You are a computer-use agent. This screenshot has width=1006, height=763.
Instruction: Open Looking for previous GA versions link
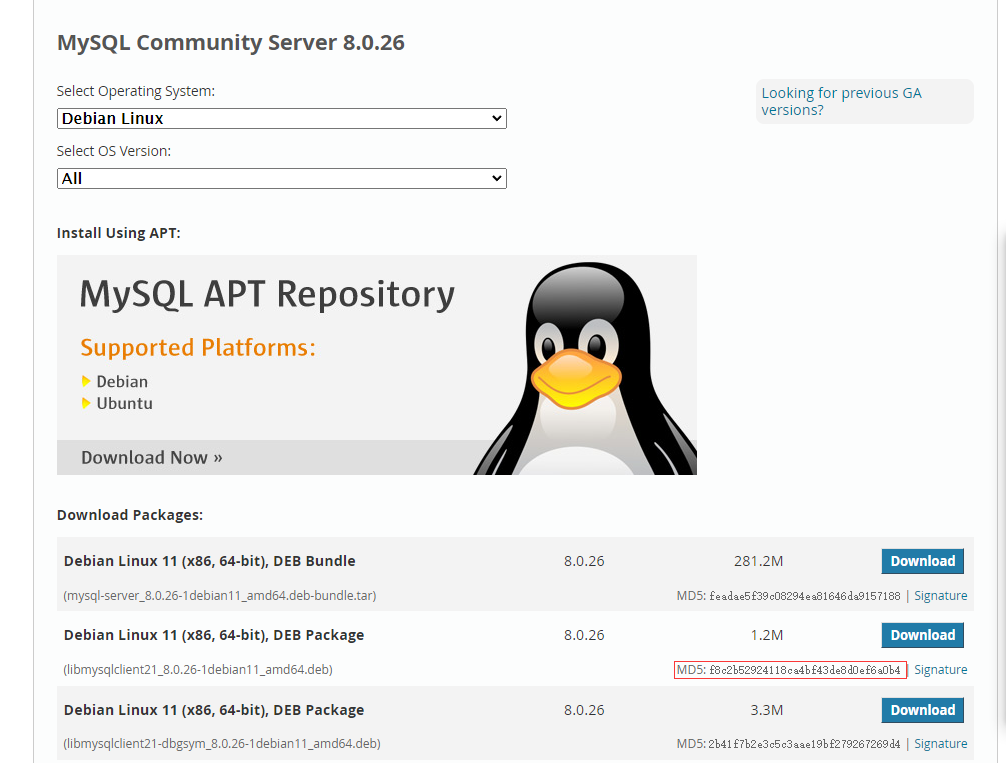841,101
